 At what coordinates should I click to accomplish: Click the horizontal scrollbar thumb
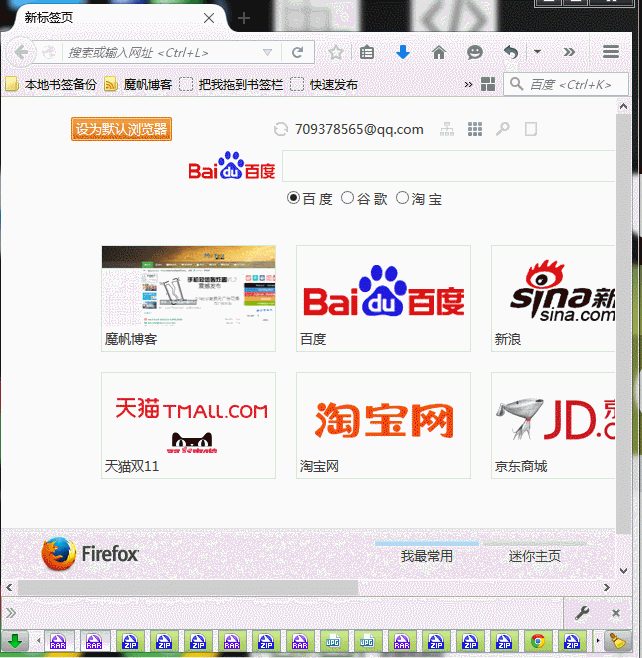pos(188,588)
